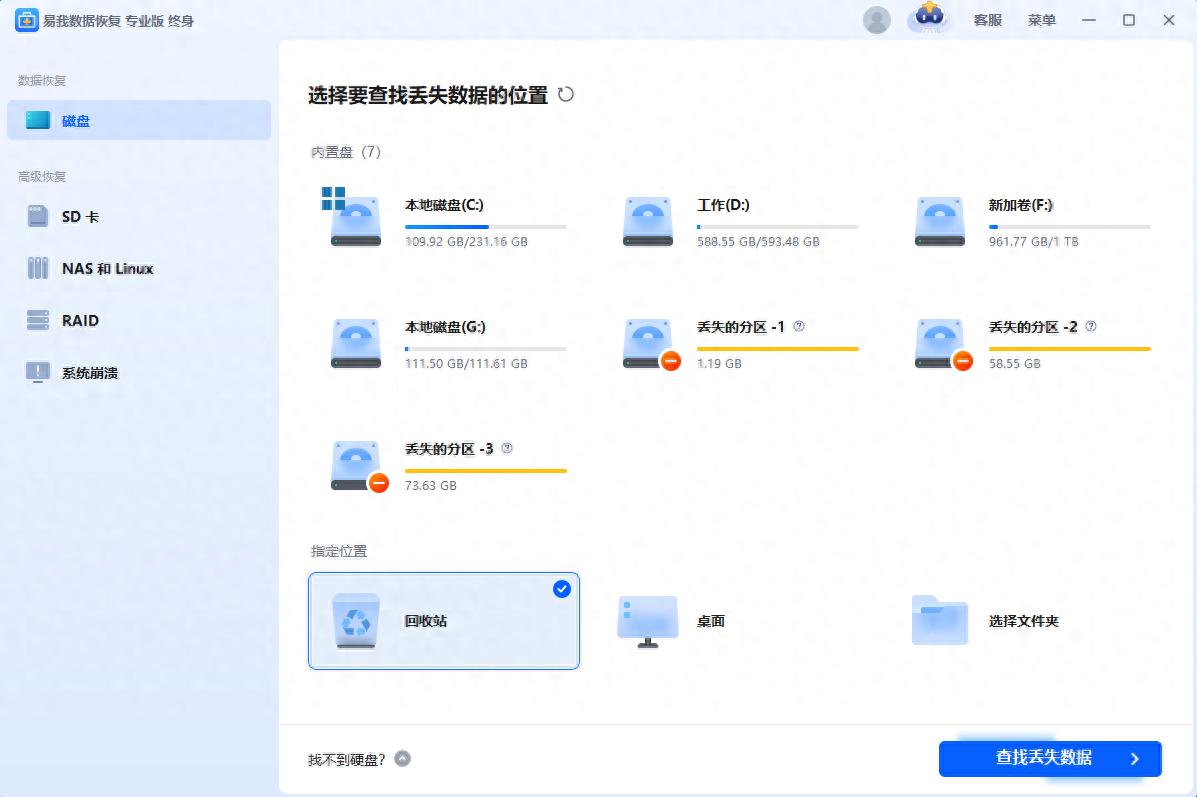Click the 查找丢失数据 button
The image size is (1197, 797).
point(1048,759)
